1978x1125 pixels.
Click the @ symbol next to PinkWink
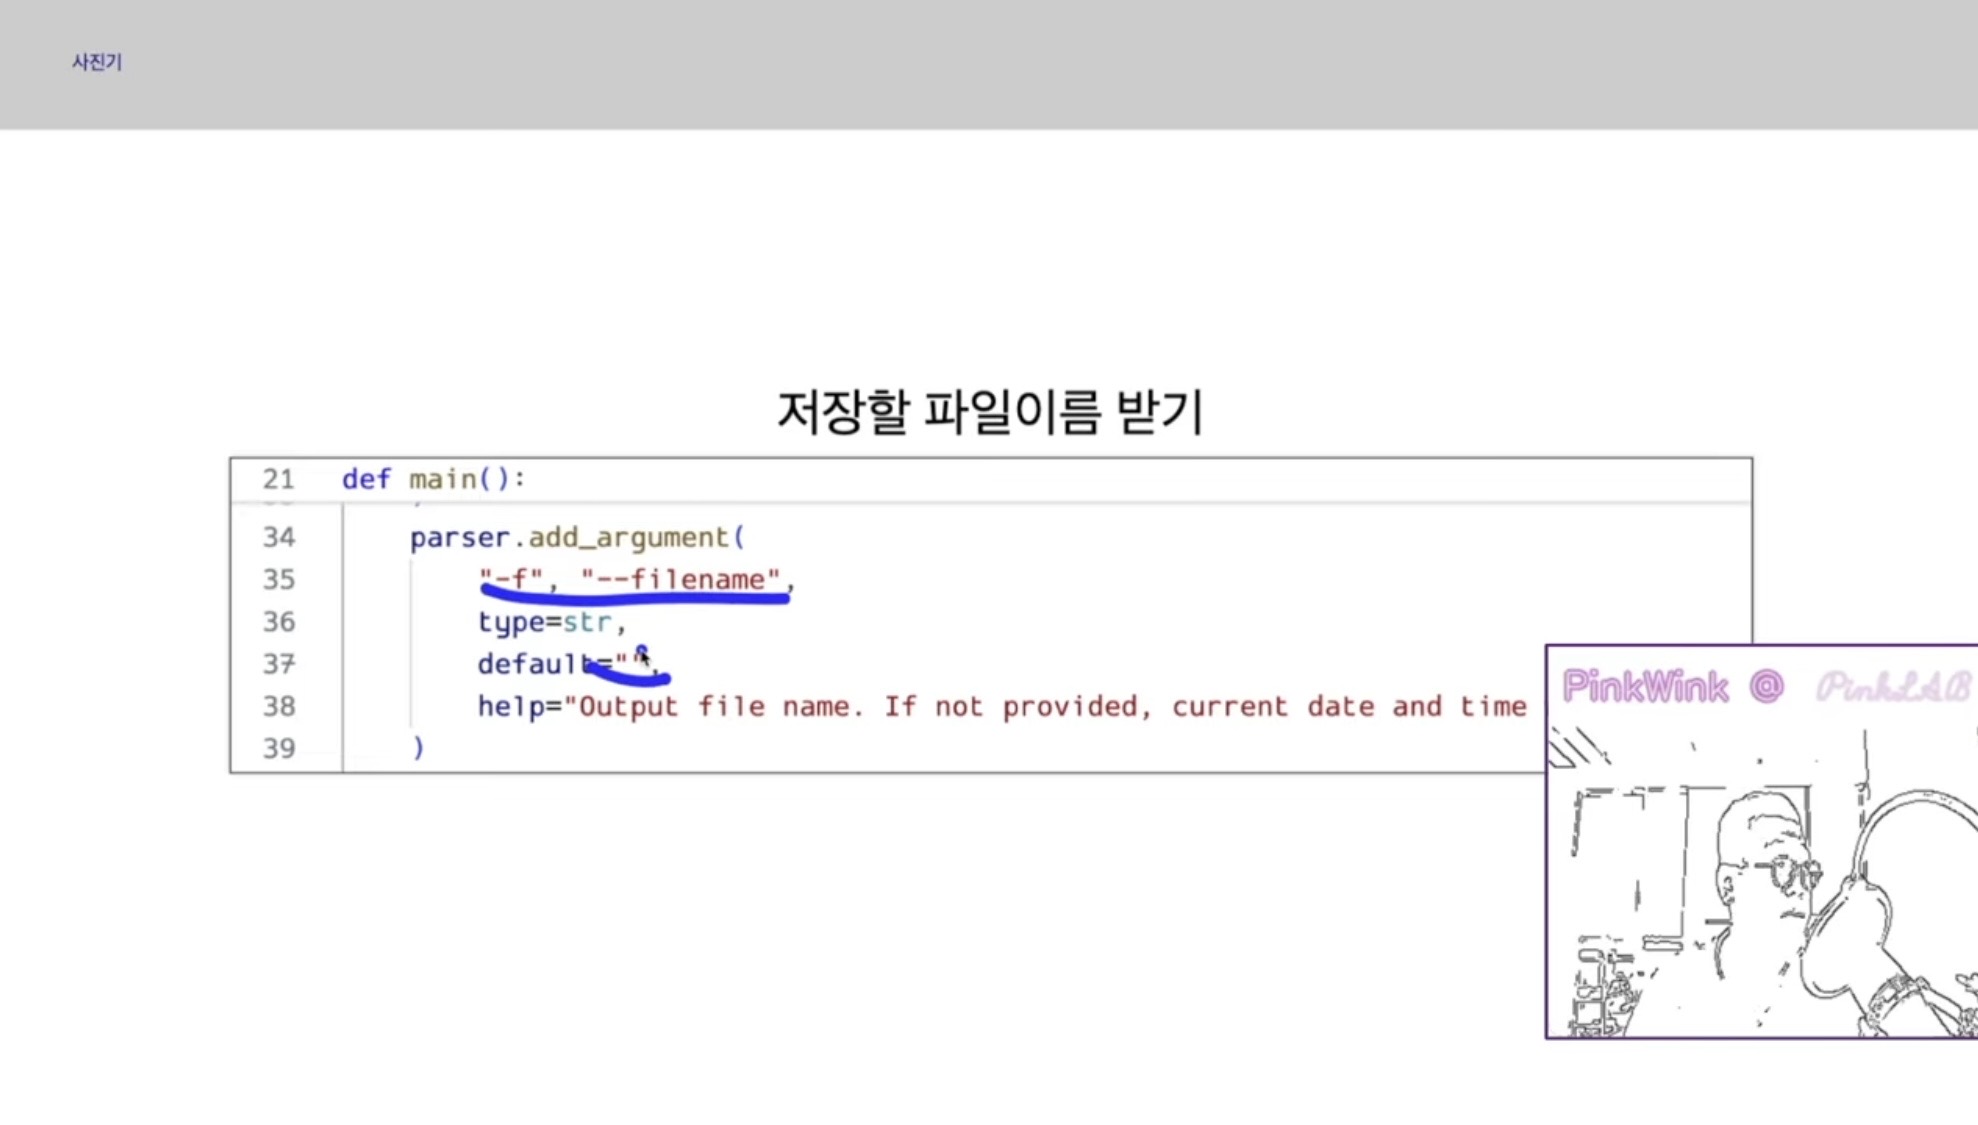coord(1766,687)
